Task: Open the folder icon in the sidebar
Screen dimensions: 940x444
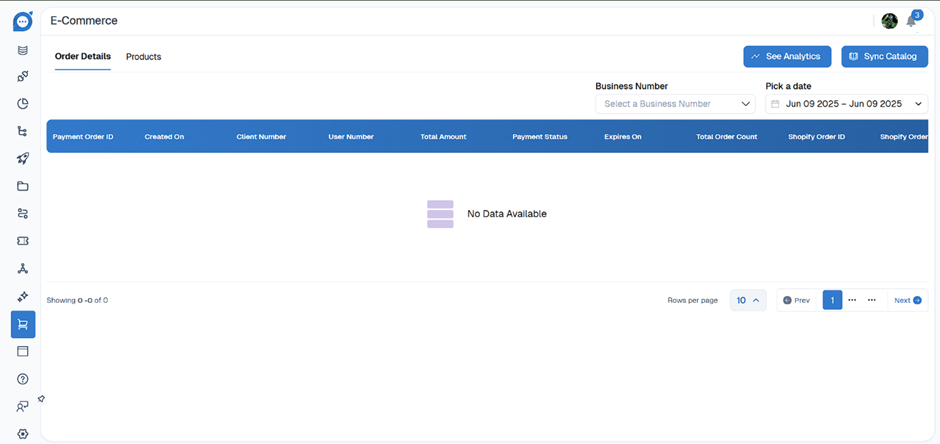Action: point(22,186)
